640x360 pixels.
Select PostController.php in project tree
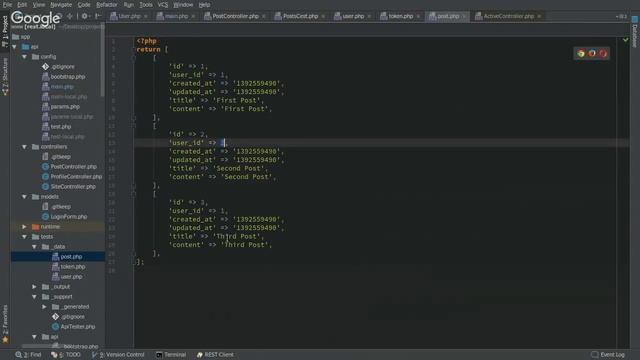pos(69,167)
